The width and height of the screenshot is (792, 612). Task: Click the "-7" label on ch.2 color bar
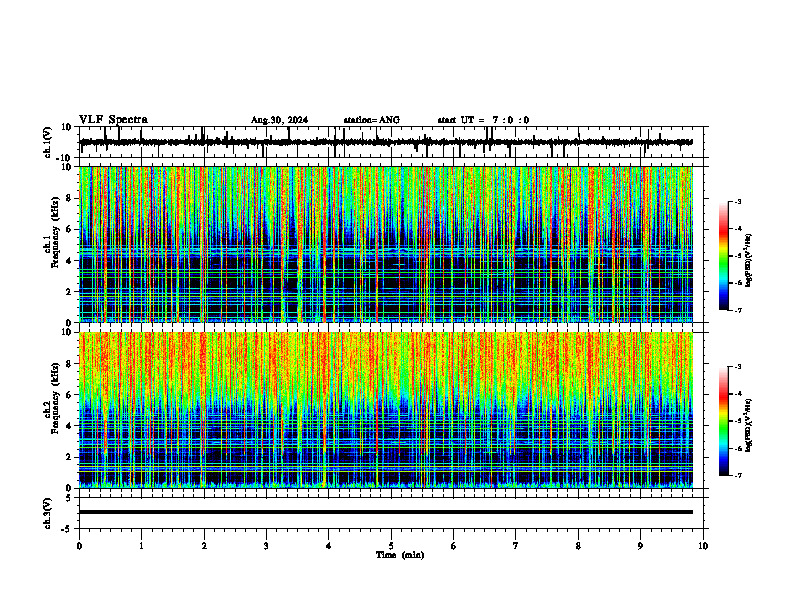coord(737,475)
